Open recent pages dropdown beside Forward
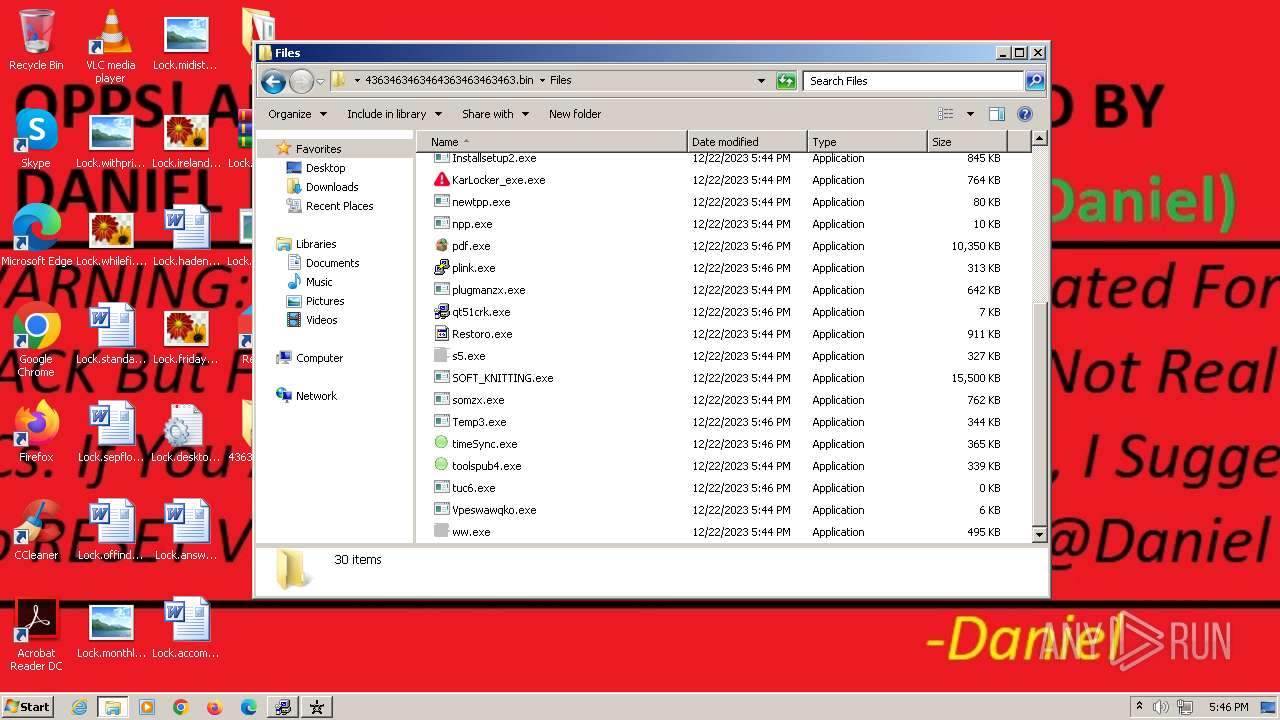The width and height of the screenshot is (1280, 720). 320,81
